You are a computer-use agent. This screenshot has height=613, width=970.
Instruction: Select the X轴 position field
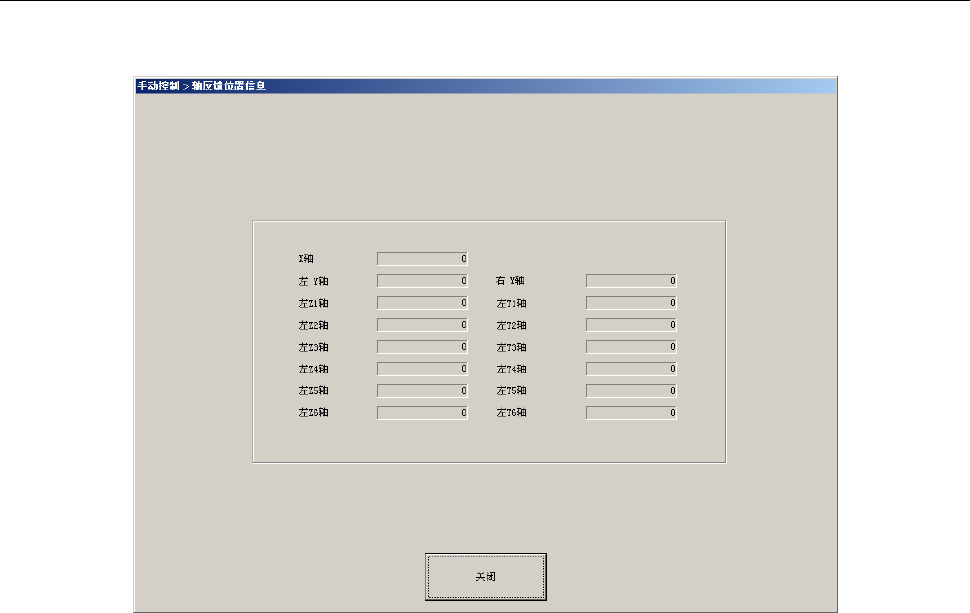tap(423, 259)
